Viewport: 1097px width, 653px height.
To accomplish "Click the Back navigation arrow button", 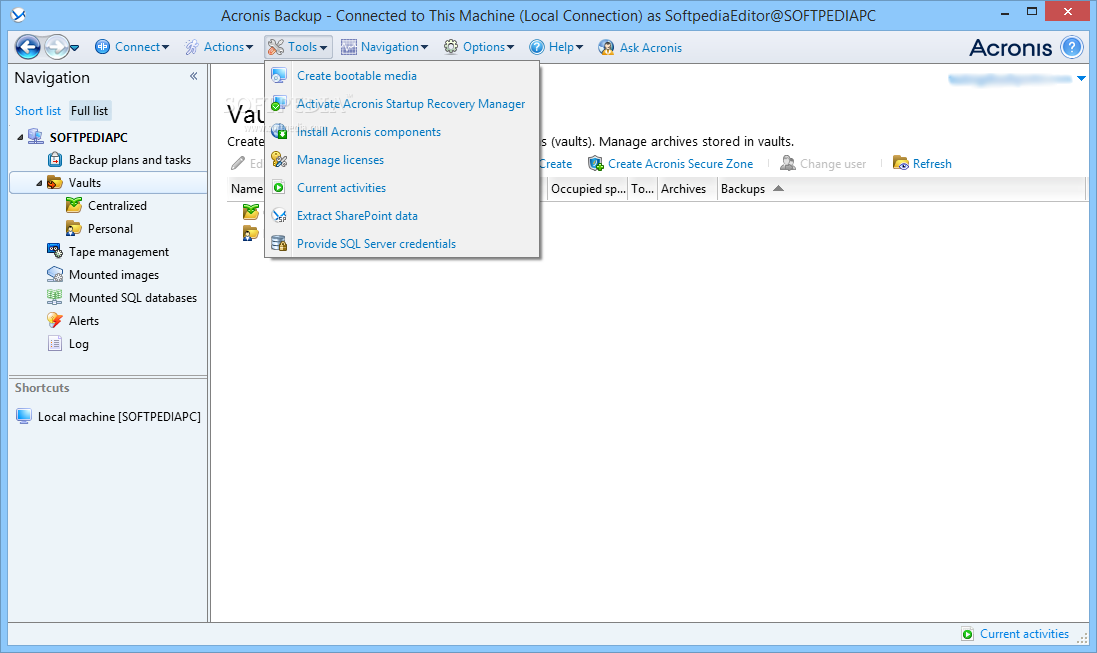I will [x=28, y=48].
